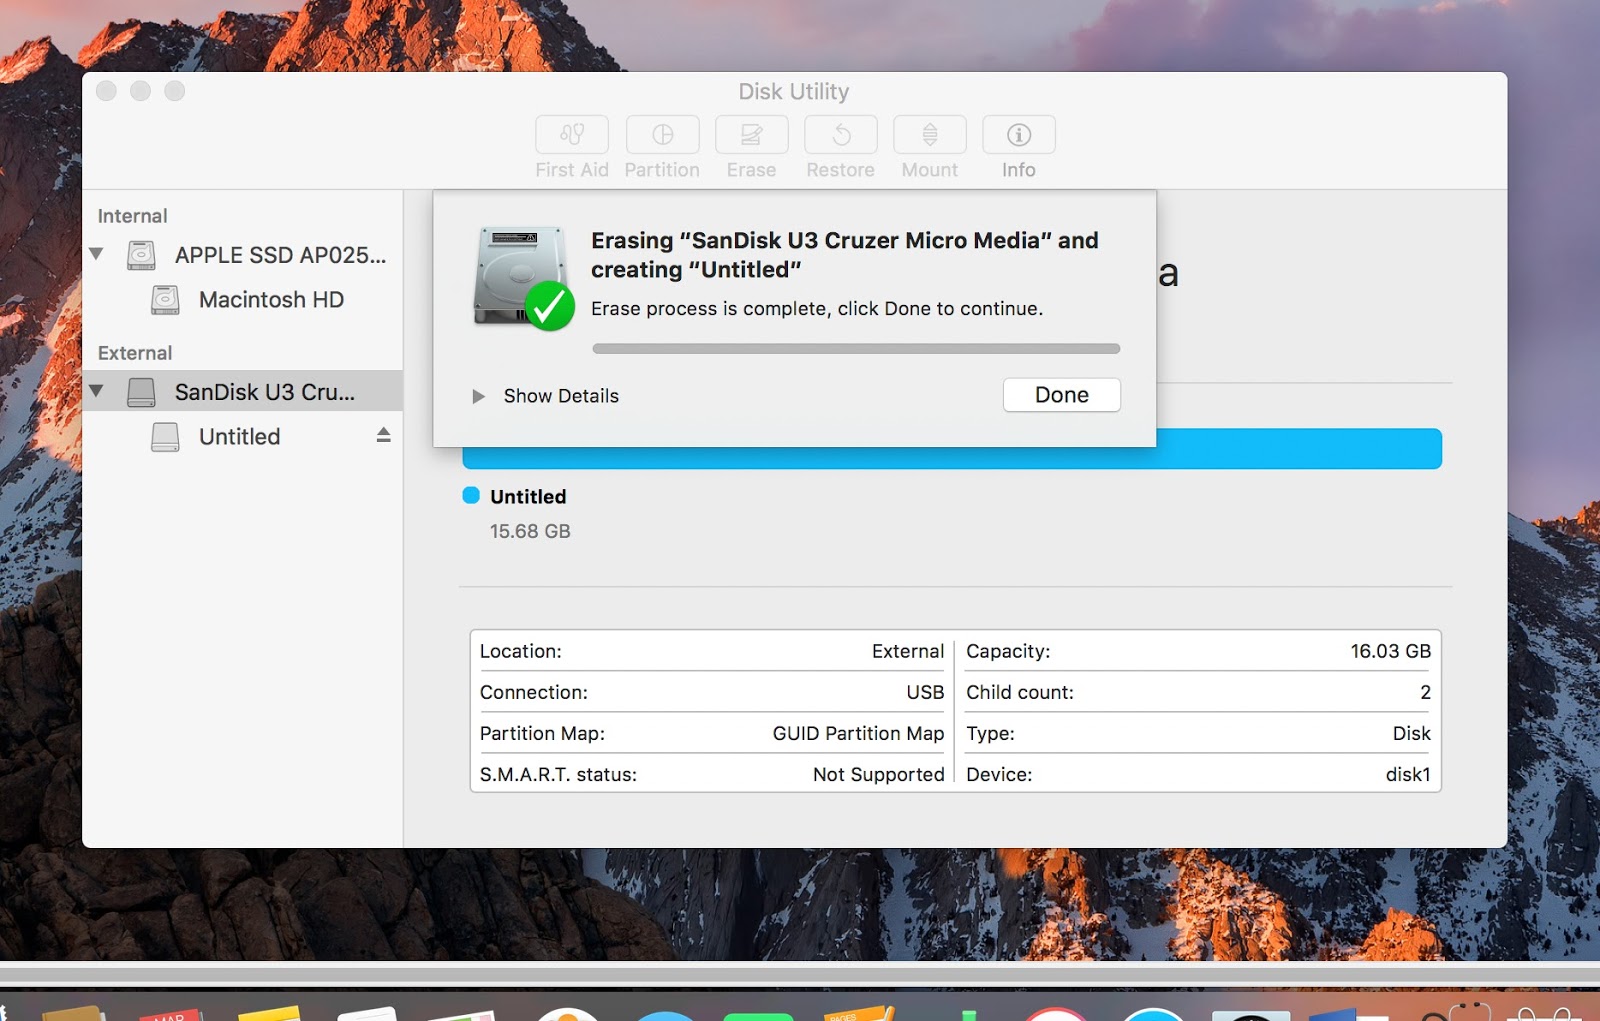Click the Partition Map: label
Screen dimensions: 1600x1021
tap(542, 733)
